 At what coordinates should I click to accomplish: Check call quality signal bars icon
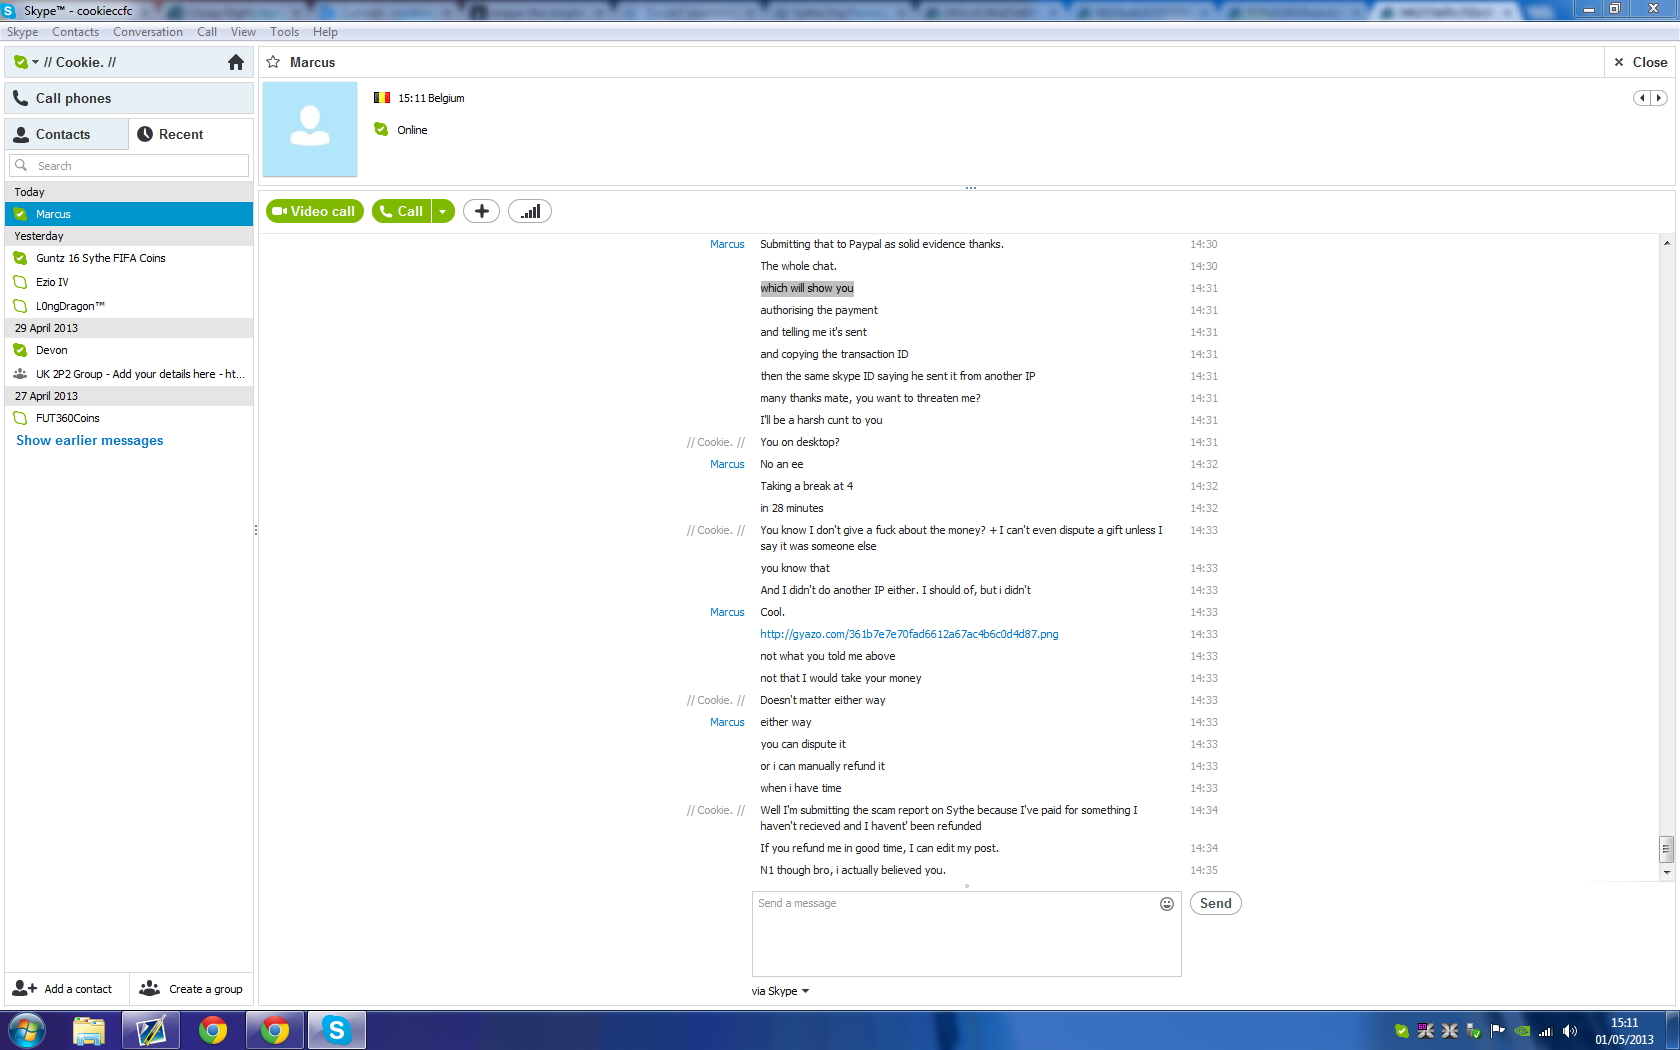[530, 211]
